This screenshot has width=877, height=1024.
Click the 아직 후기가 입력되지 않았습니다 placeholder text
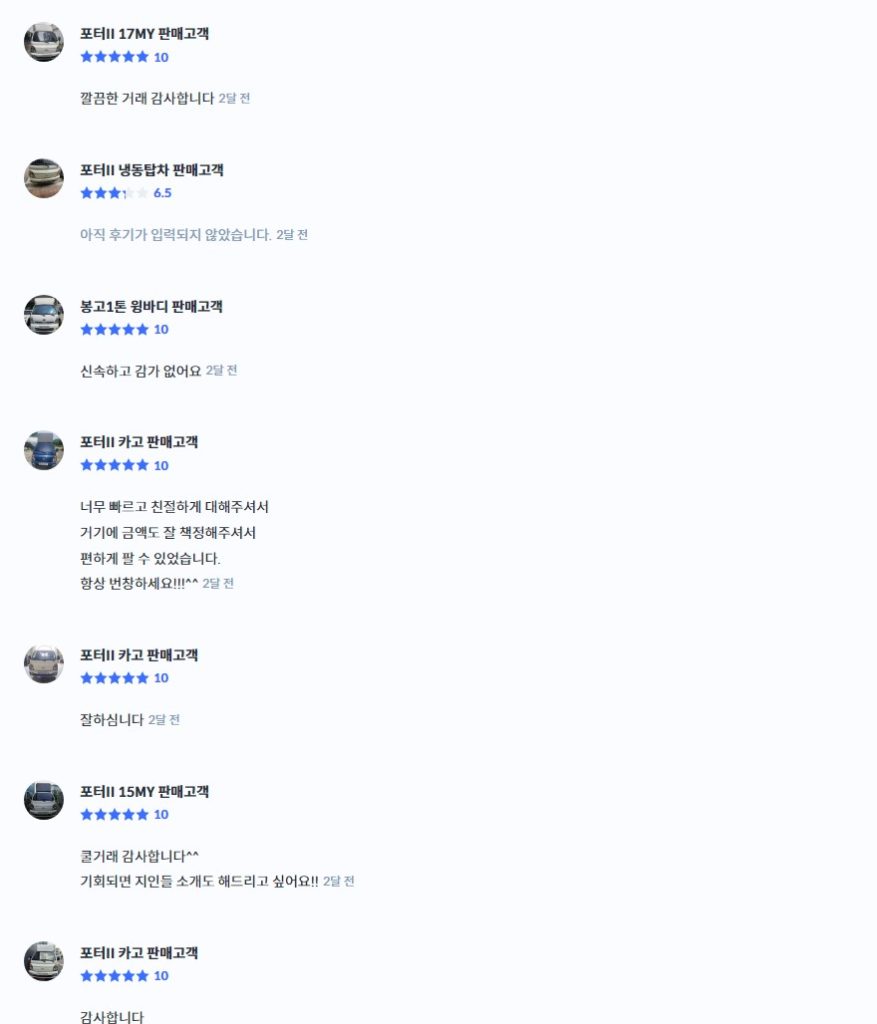[176, 234]
